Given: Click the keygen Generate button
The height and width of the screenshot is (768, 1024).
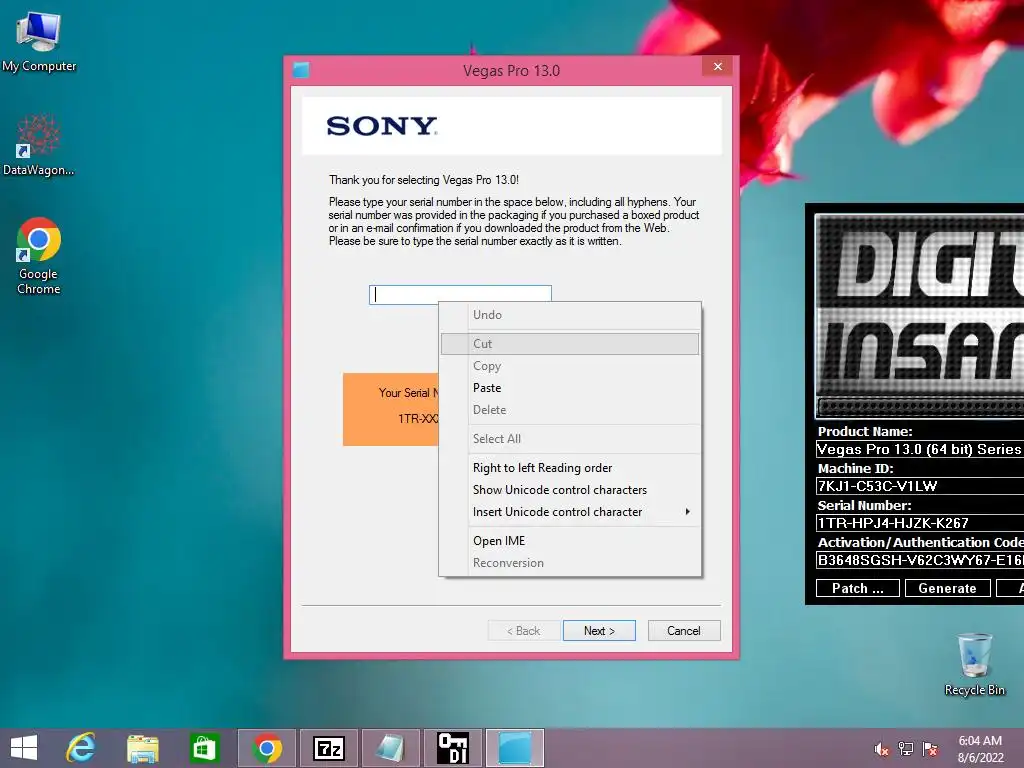Looking at the screenshot, I should [x=948, y=588].
